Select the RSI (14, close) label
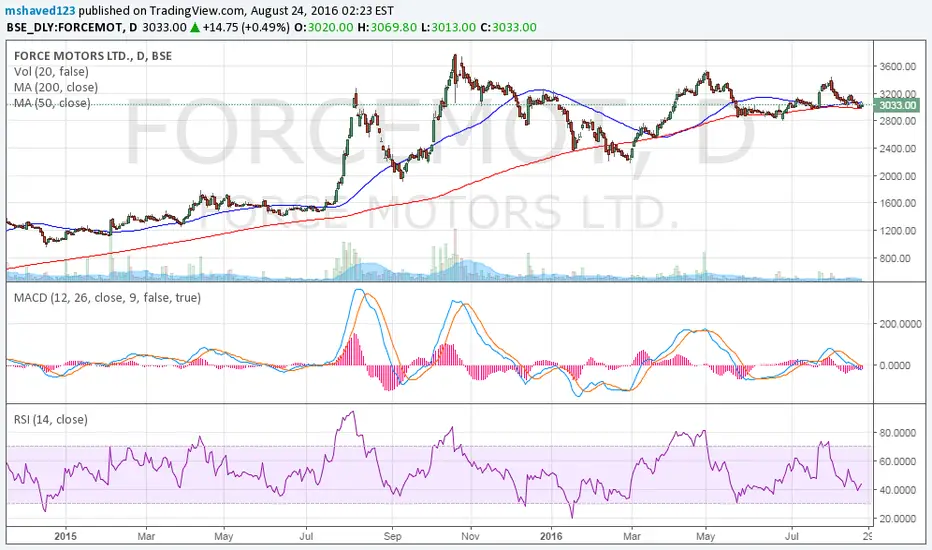Screen dimensions: 932x550 pos(51,419)
